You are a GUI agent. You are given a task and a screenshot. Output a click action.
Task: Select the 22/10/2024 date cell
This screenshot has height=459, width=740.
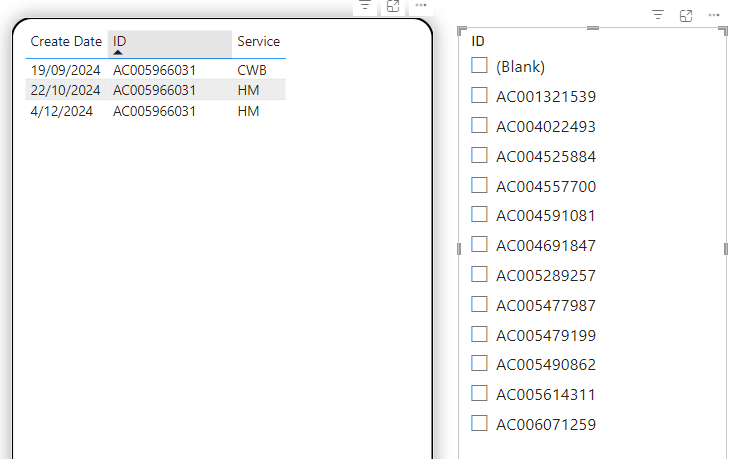65,90
